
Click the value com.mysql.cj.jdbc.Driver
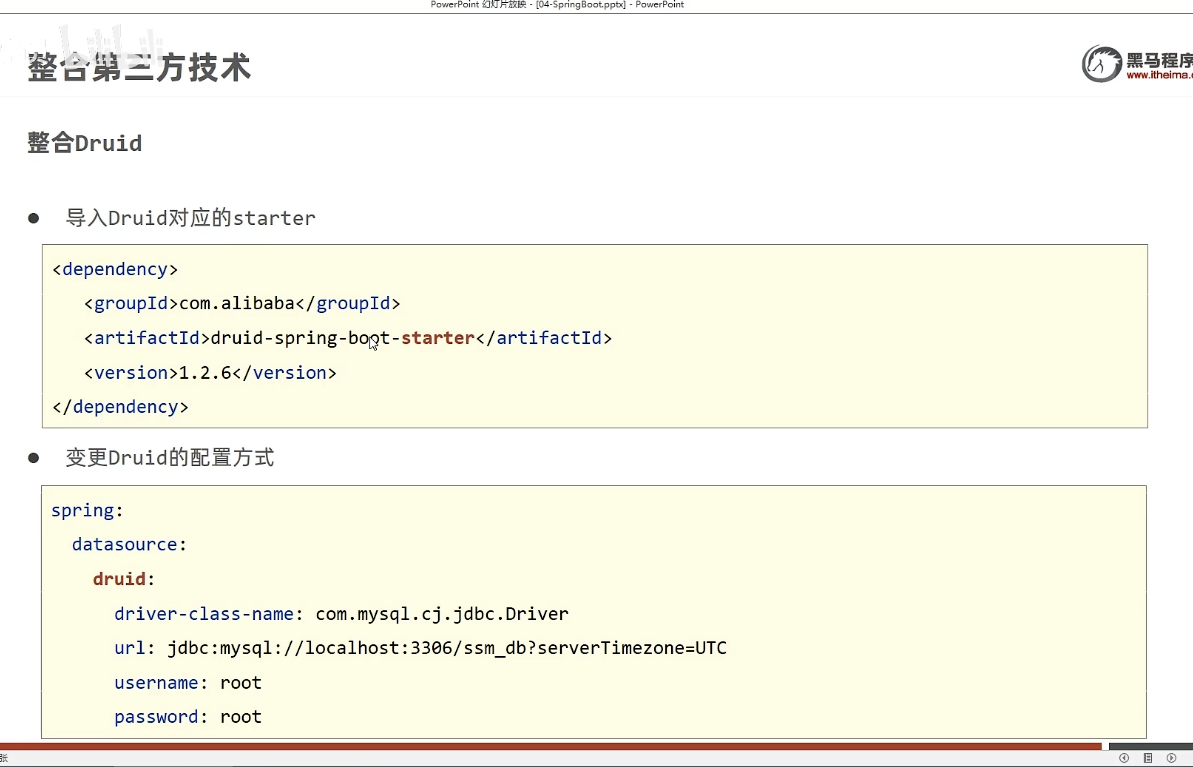pyautogui.click(x=442, y=614)
